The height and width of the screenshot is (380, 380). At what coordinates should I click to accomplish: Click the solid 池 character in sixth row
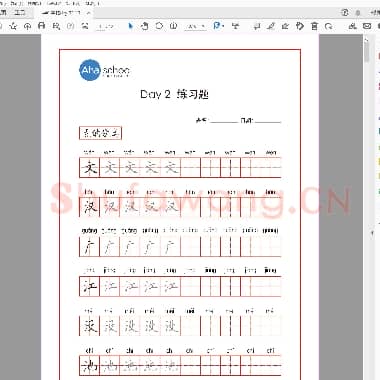point(90,366)
